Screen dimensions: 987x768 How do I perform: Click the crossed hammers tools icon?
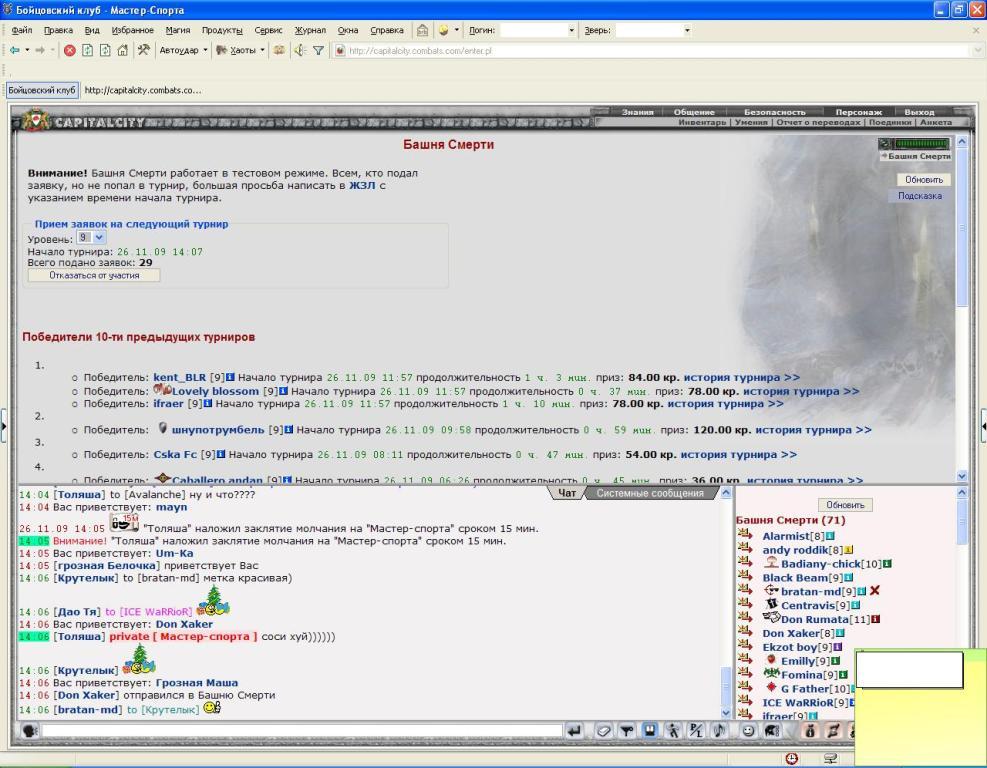144,50
